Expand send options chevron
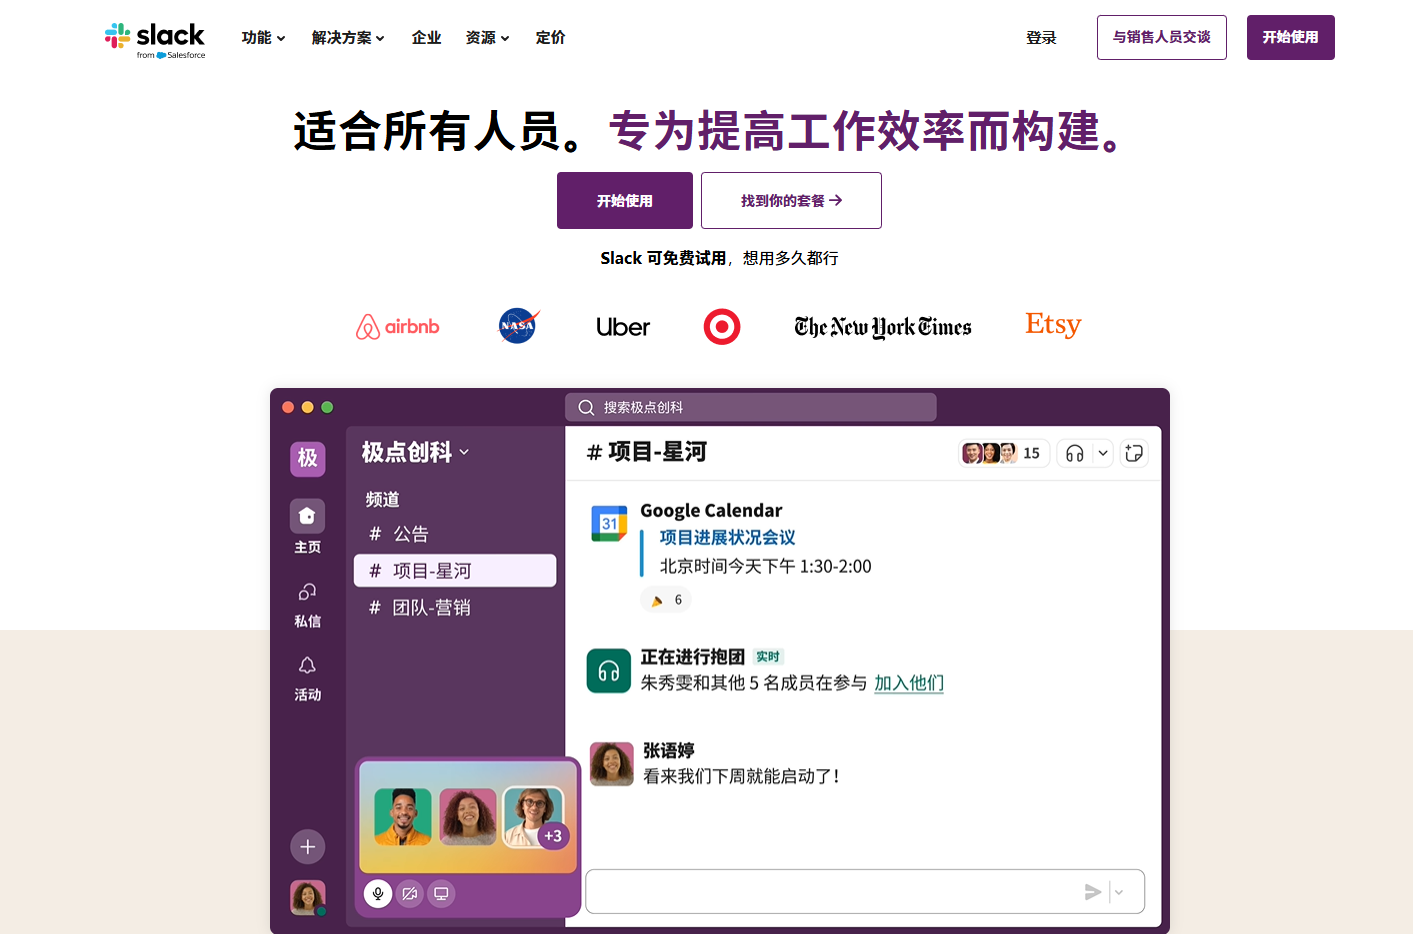This screenshot has width=1413, height=934. click(x=1119, y=892)
